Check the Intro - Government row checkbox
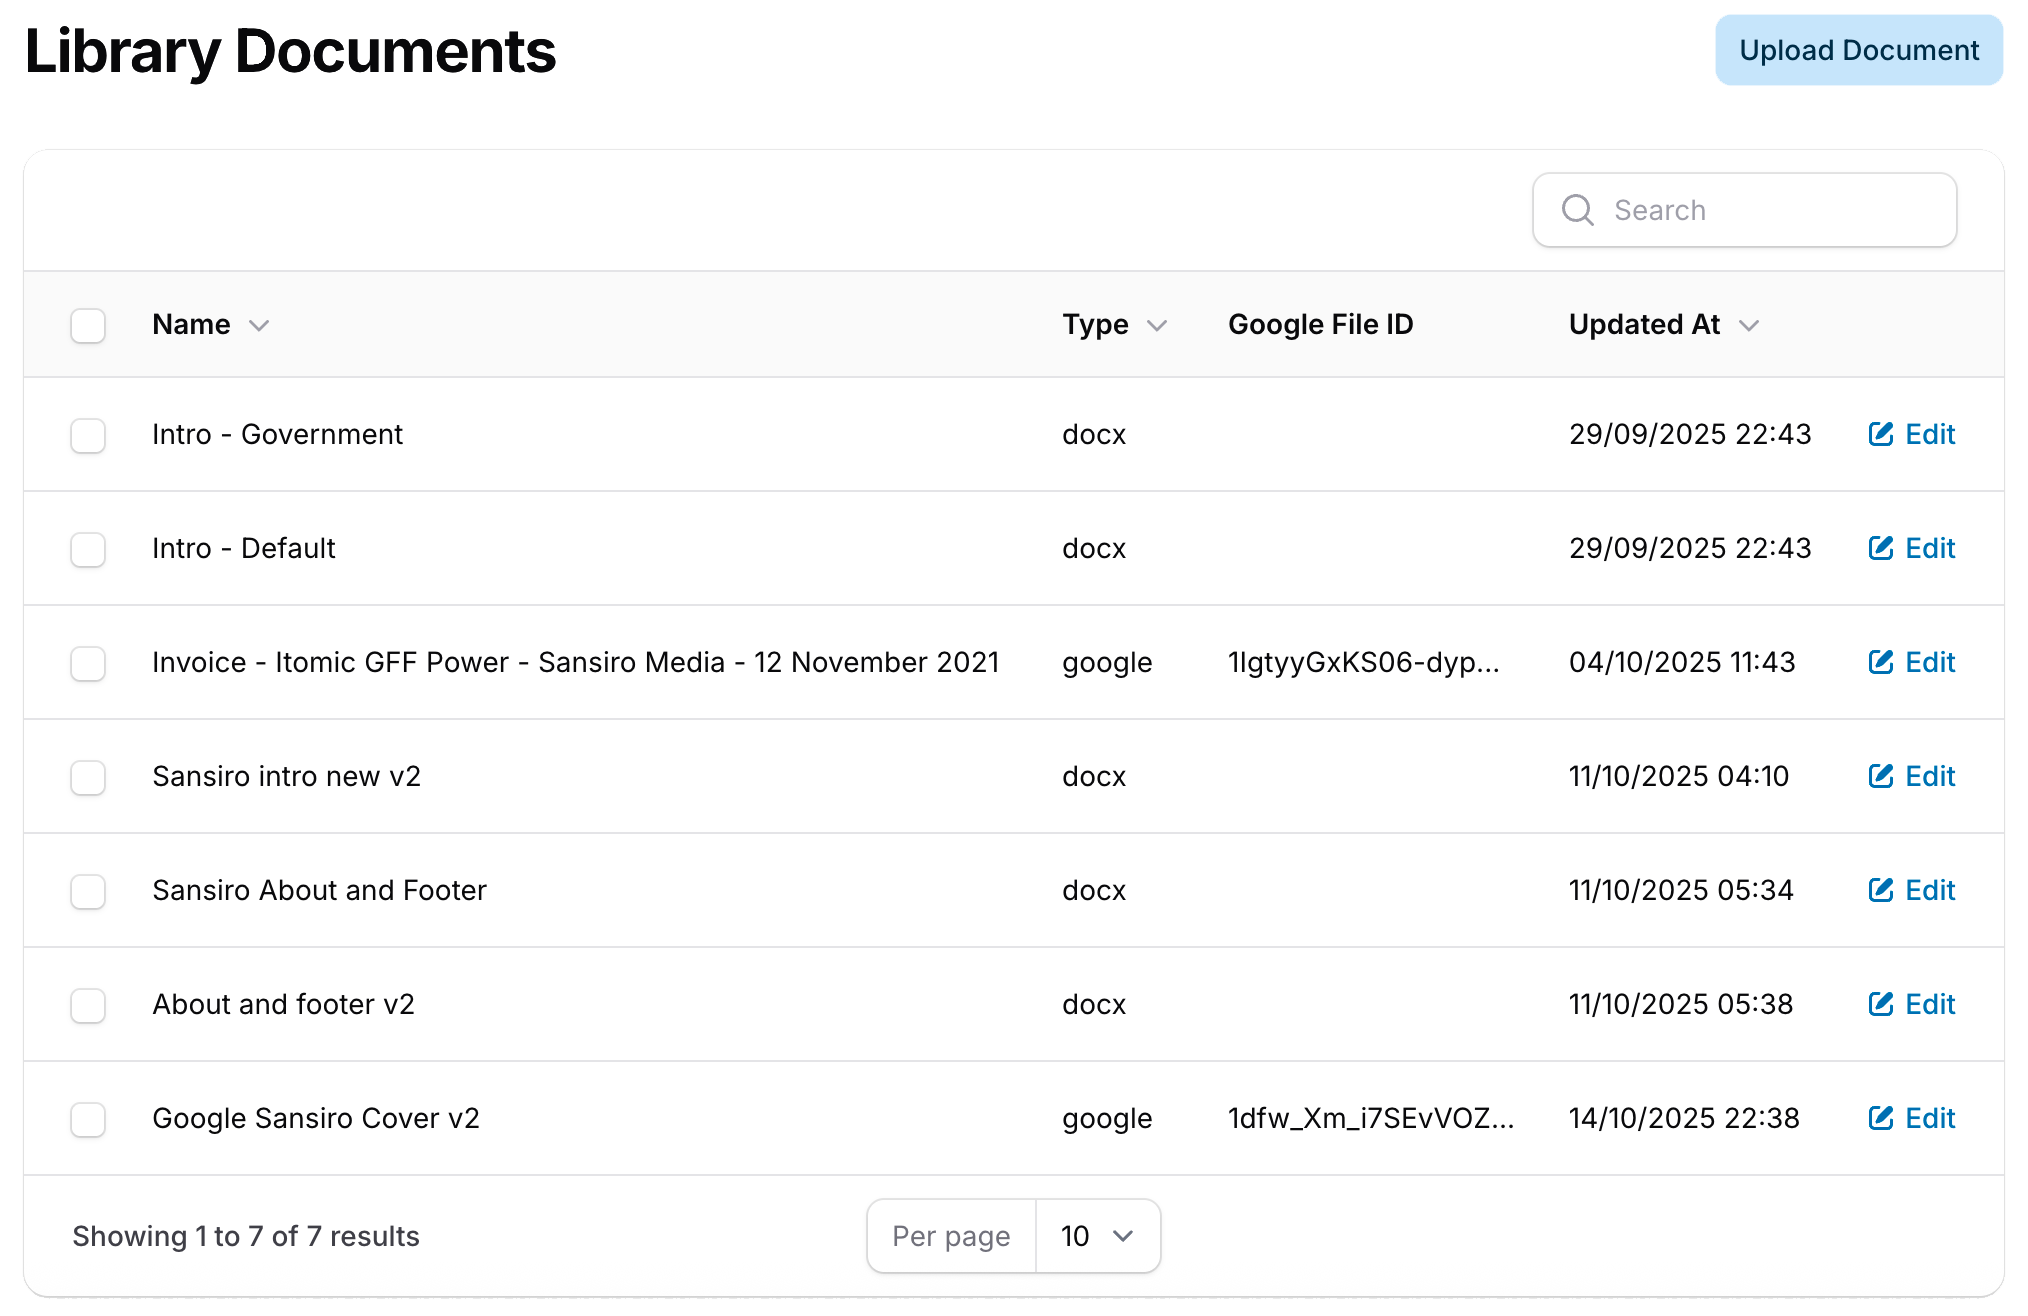The image size is (2028, 1316). (x=88, y=435)
